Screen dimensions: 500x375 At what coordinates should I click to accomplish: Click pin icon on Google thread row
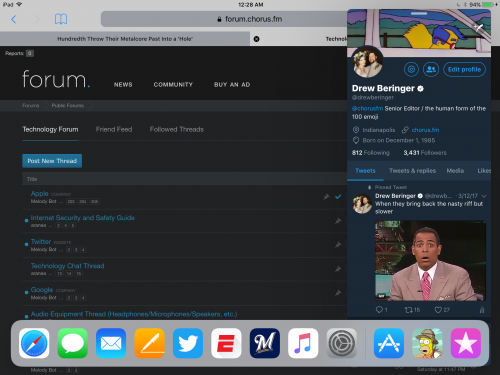(x=338, y=293)
